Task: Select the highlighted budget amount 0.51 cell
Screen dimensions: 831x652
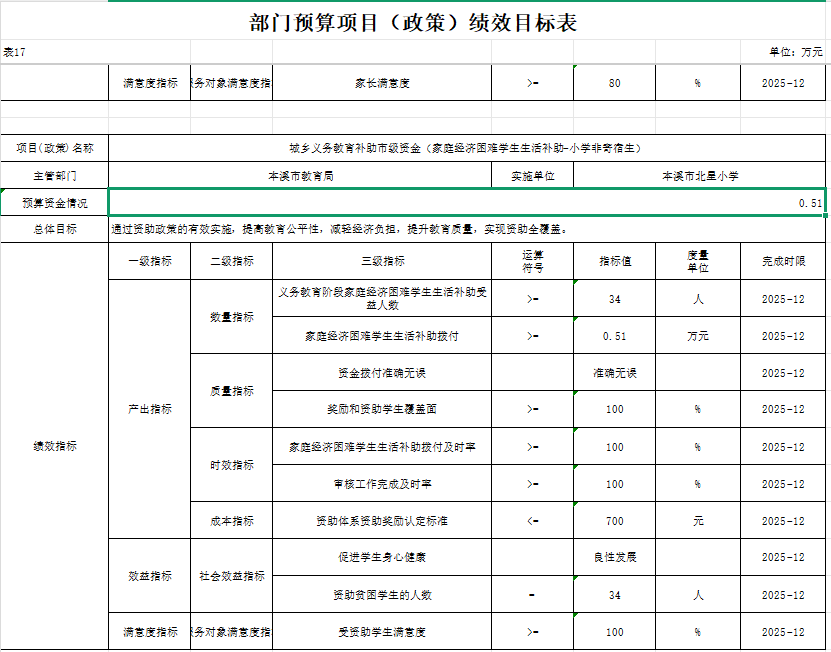Action: 466,202
